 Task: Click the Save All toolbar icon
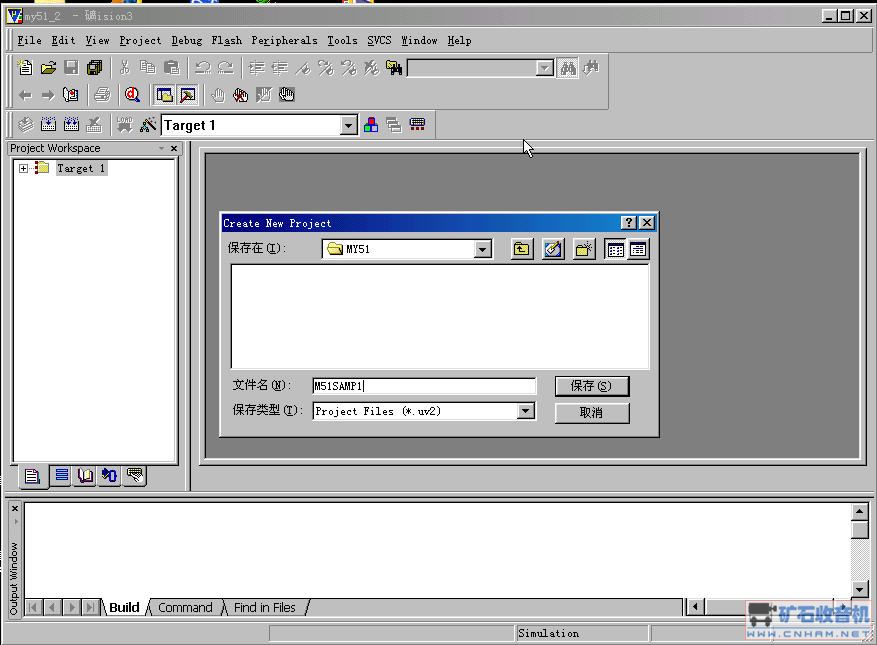pos(95,68)
